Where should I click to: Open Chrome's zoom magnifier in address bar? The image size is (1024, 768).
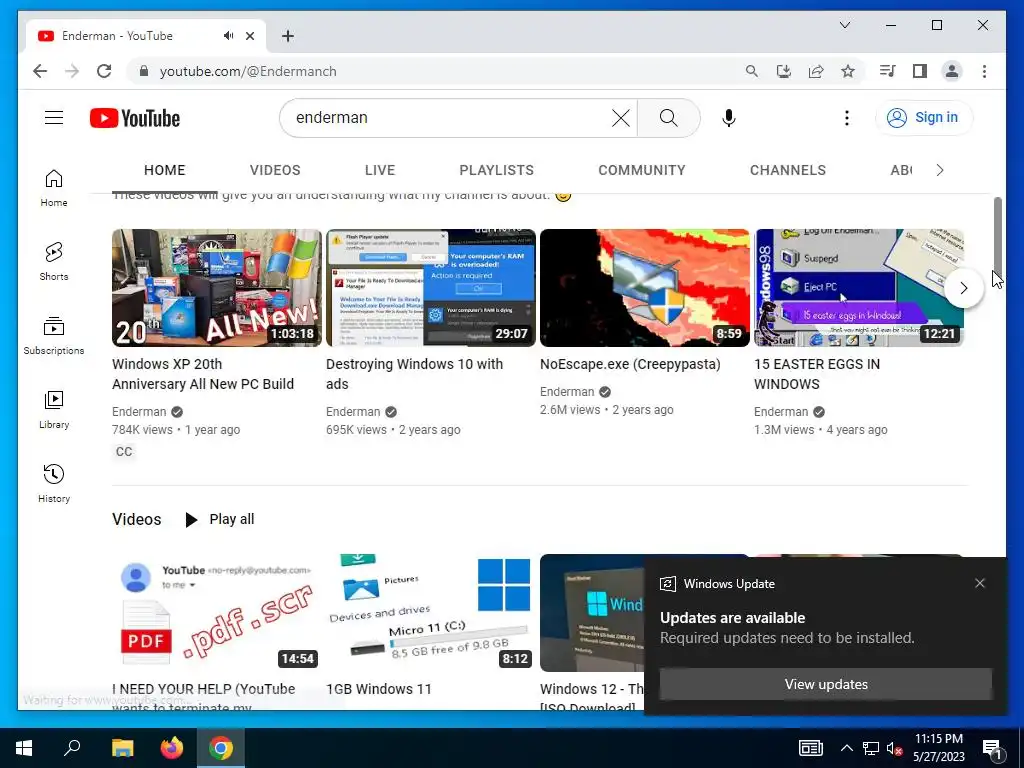pos(752,71)
